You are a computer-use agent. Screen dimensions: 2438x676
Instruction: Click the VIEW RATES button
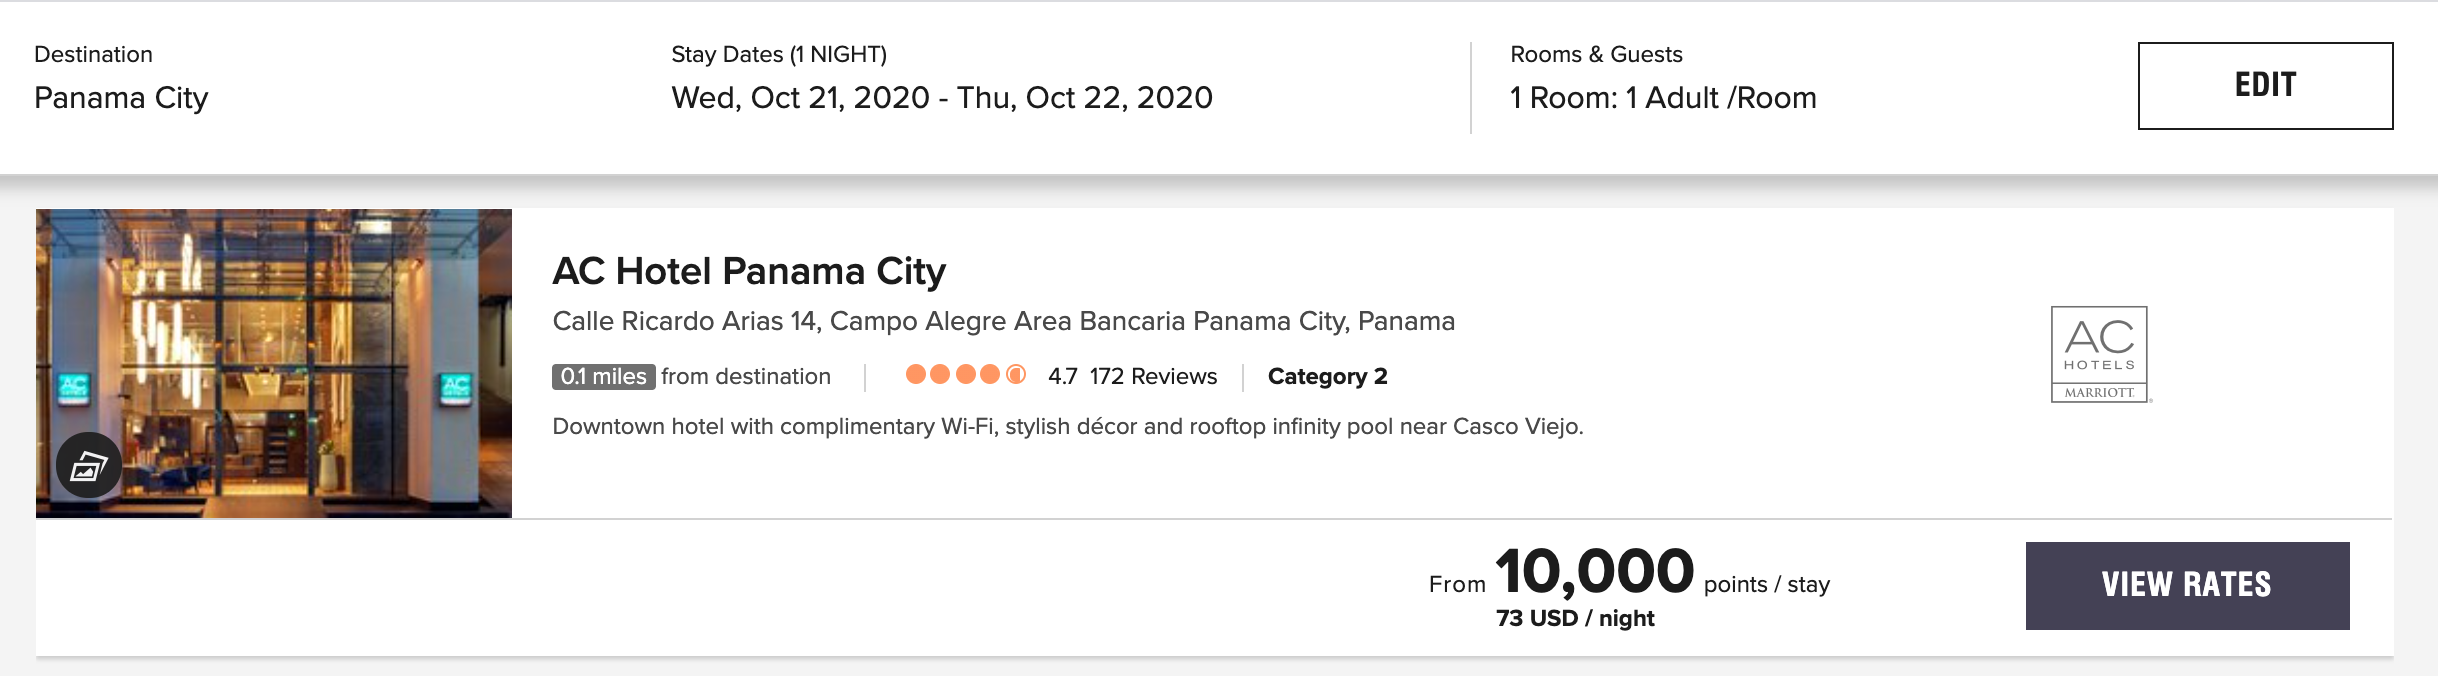(2187, 585)
